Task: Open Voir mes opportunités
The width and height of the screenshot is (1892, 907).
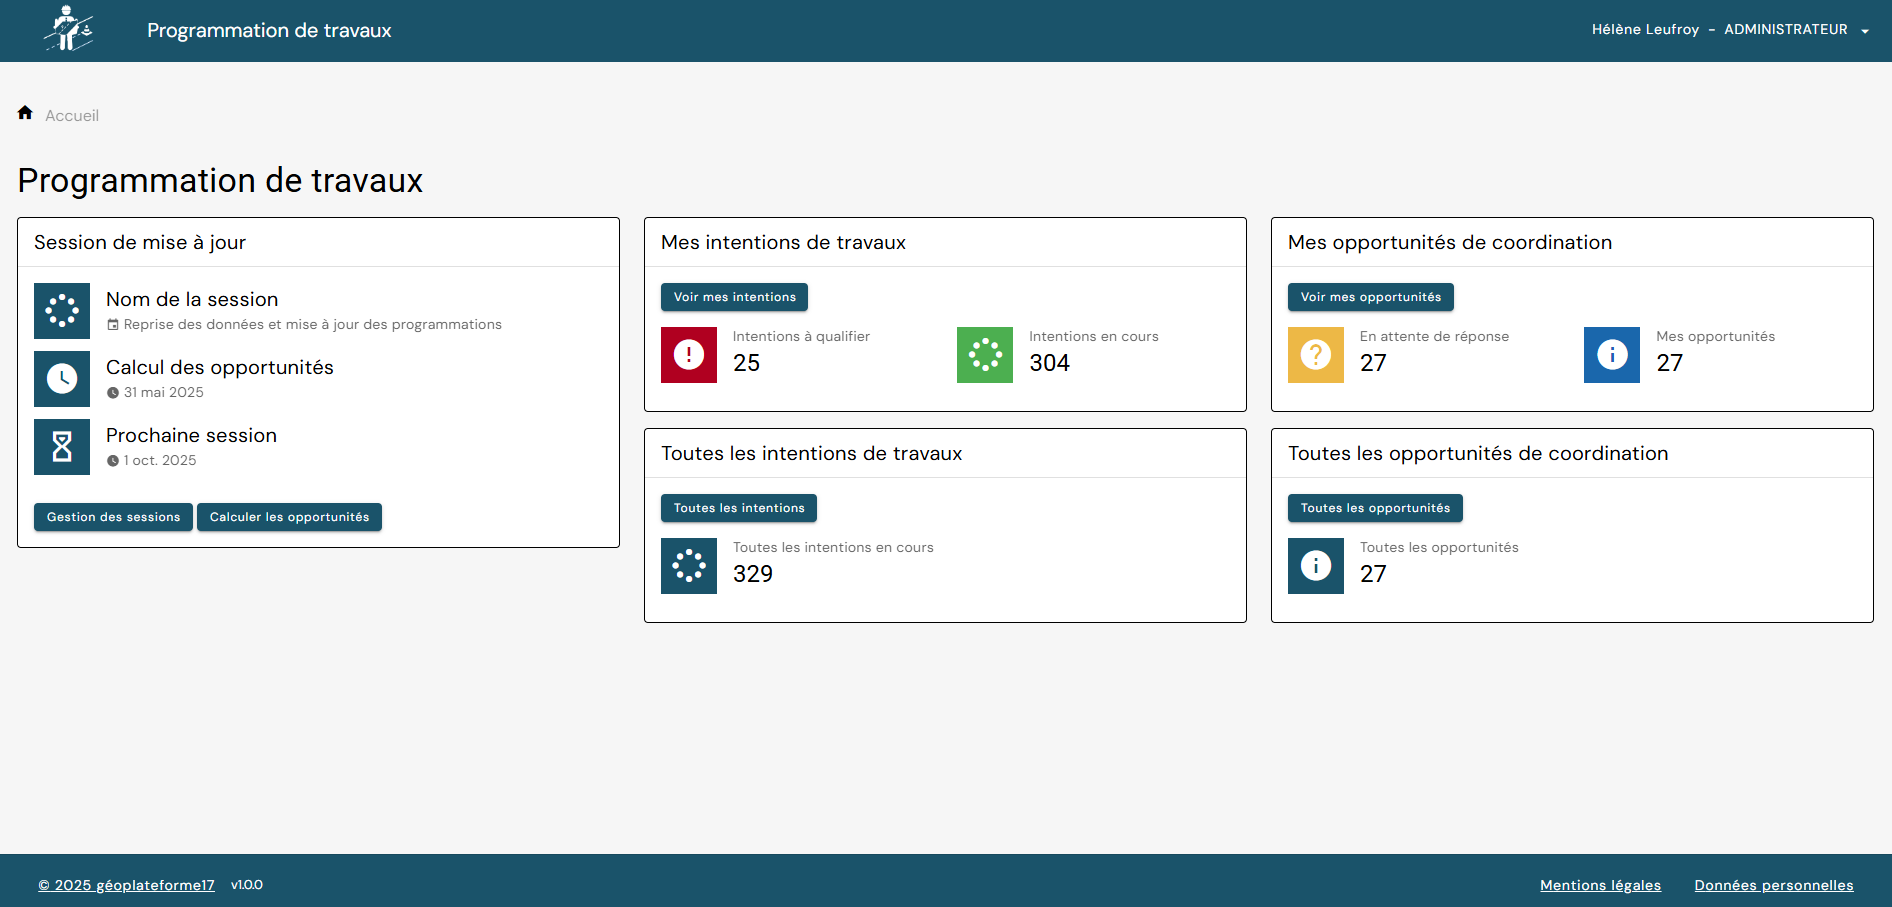Action: [x=1370, y=297]
